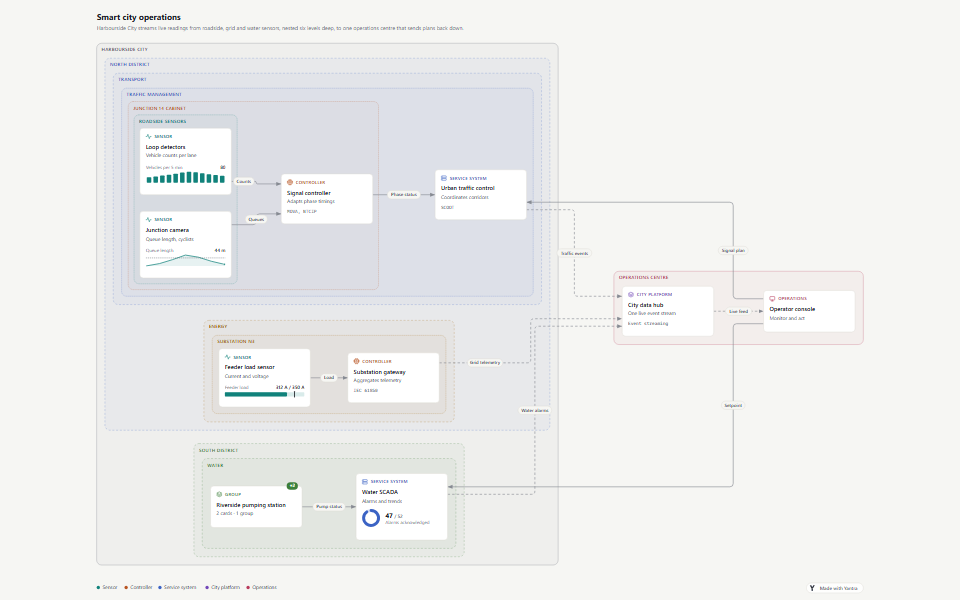Click the Energy group label

pos(218,326)
